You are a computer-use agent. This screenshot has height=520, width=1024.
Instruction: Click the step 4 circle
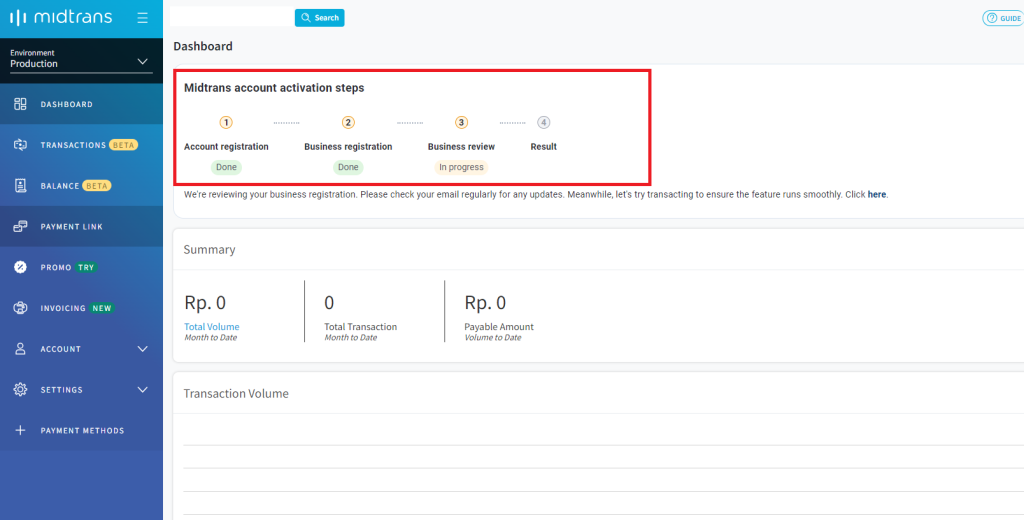(x=543, y=122)
